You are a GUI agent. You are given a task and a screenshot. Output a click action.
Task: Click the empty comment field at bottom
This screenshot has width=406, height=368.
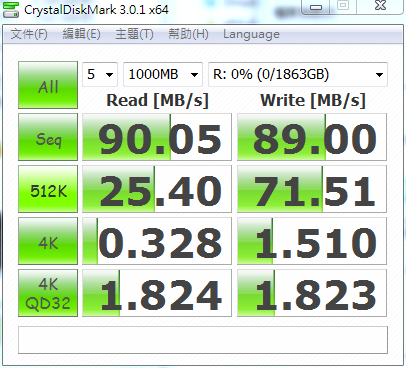tap(203, 340)
